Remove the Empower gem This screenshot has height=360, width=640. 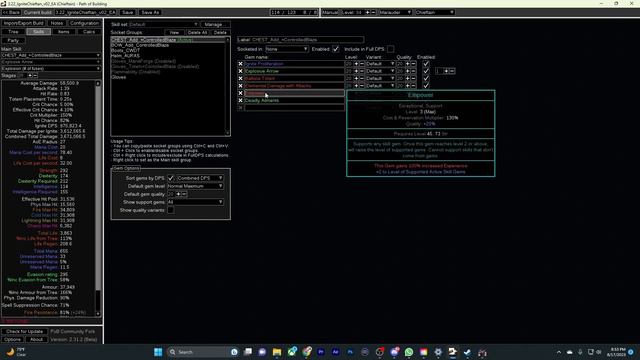pos(240,93)
